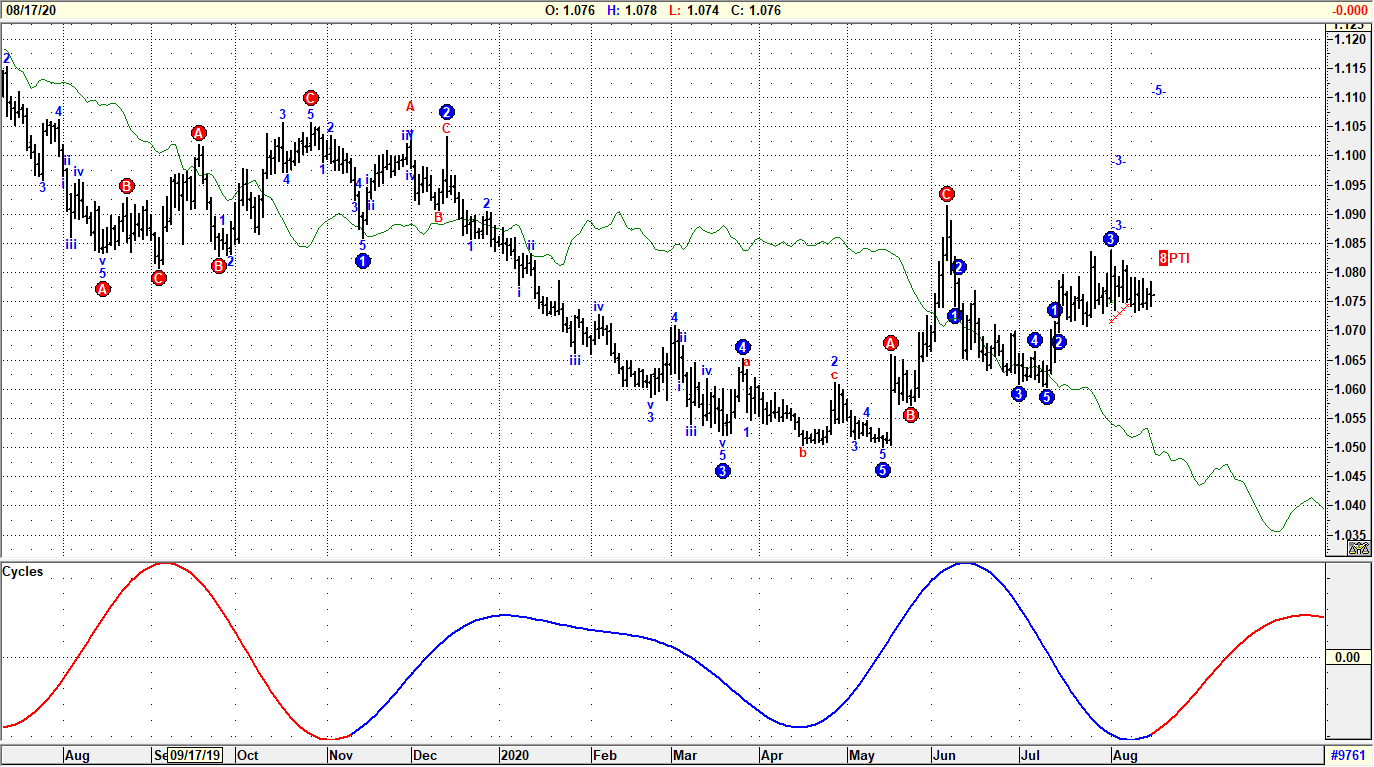The image size is (1374, 767).
Task: Click the red circled A label near the May low
Action: [890, 343]
